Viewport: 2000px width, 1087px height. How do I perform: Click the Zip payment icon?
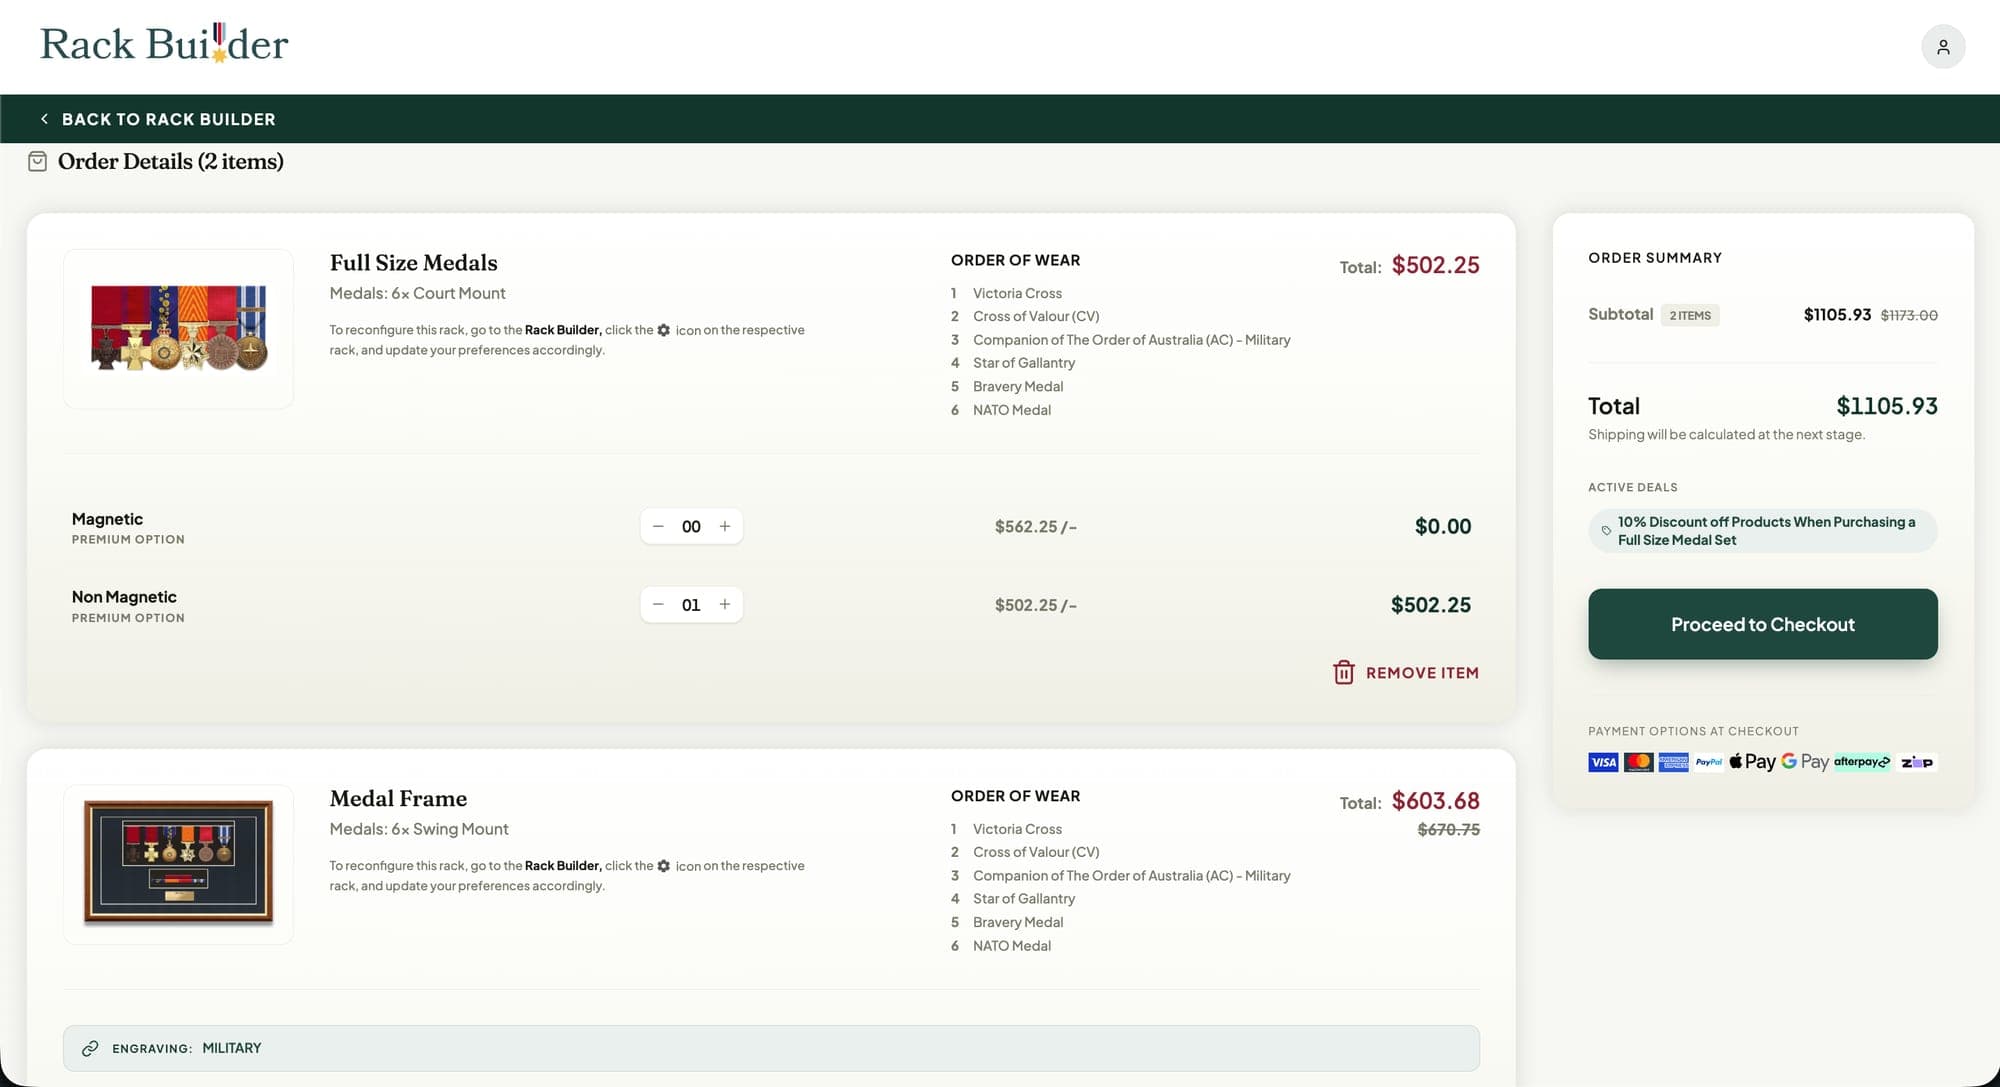point(1917,762)
